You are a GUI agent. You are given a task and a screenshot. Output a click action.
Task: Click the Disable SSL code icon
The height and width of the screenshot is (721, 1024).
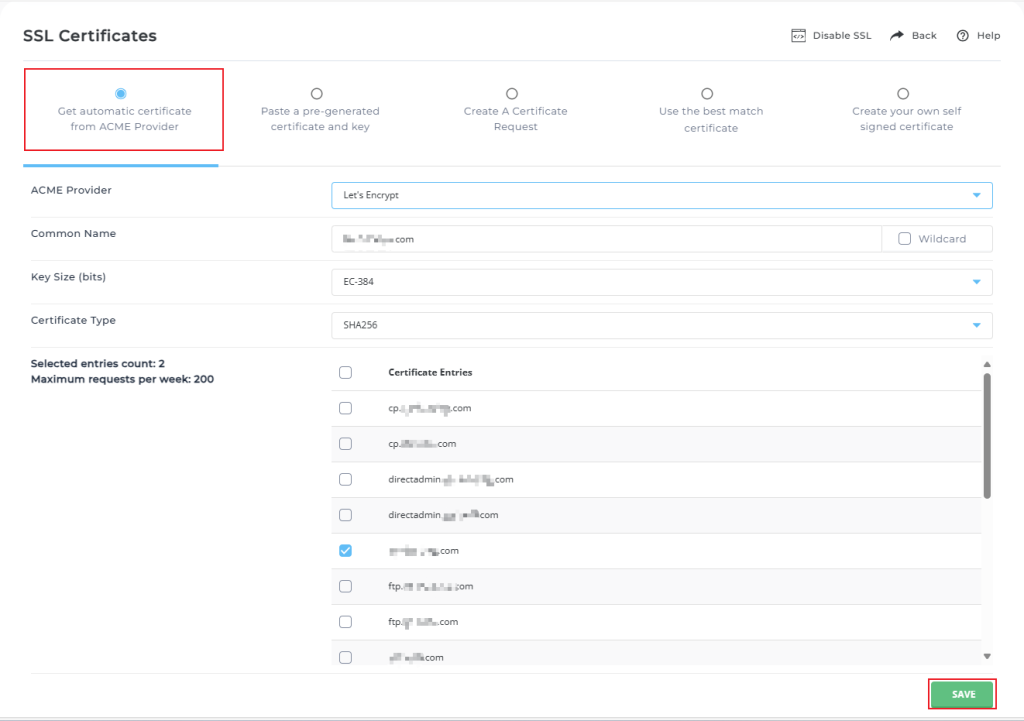tap(798, 35)
